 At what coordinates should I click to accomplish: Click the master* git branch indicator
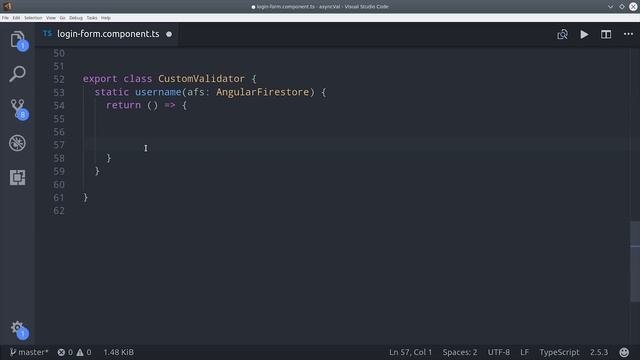[x=29, y=352]
